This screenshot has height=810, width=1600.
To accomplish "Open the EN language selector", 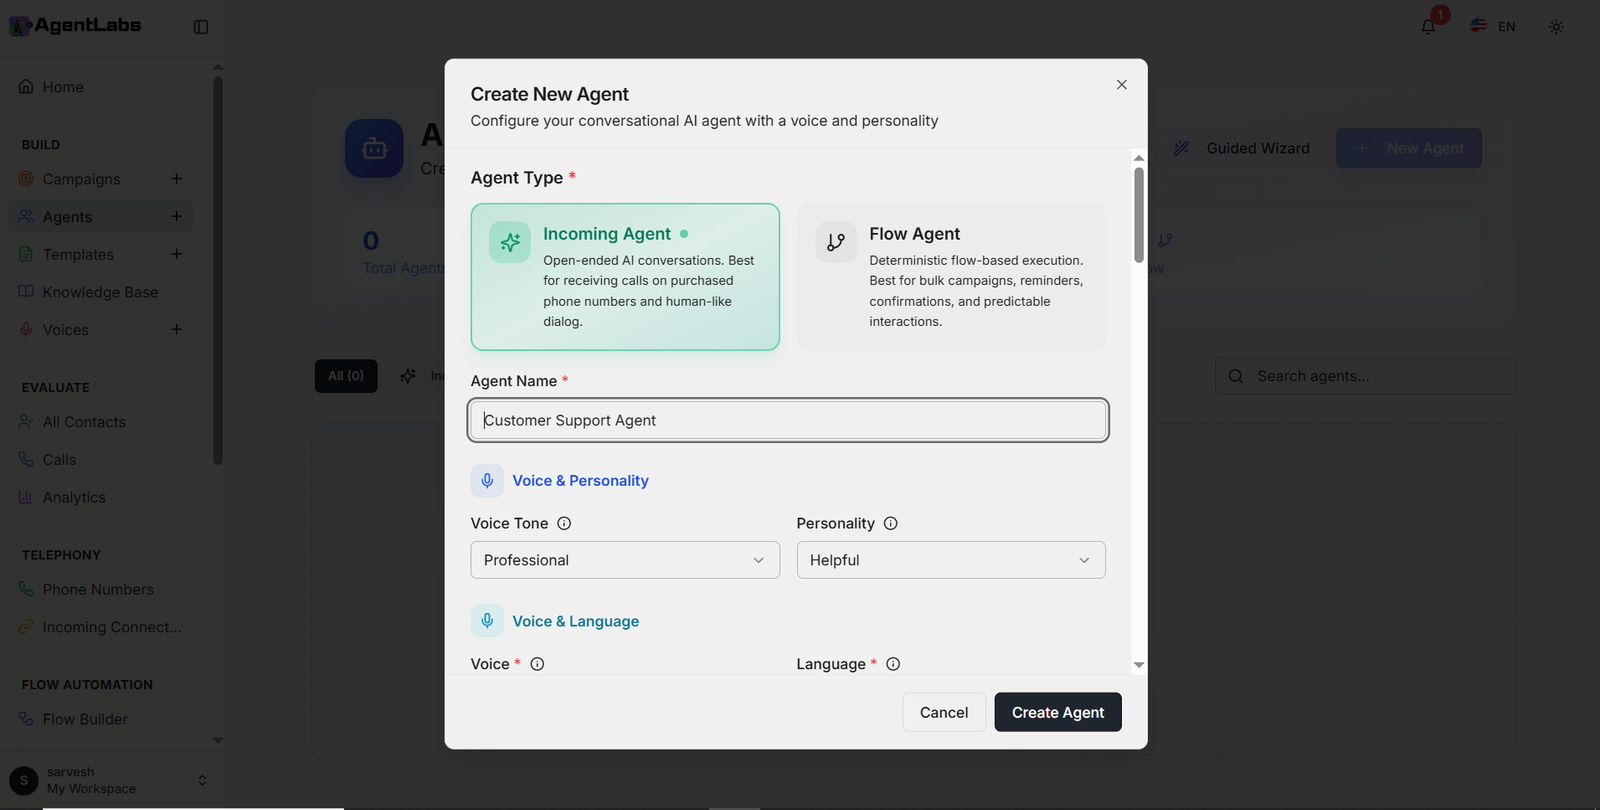I will click(x=1493, y=27).
